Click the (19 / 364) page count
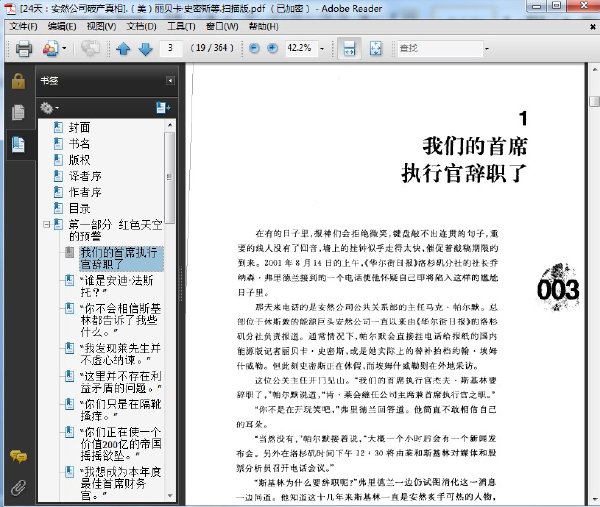The height and width of the screenshot is (507, 600). [x=212, y=48]
